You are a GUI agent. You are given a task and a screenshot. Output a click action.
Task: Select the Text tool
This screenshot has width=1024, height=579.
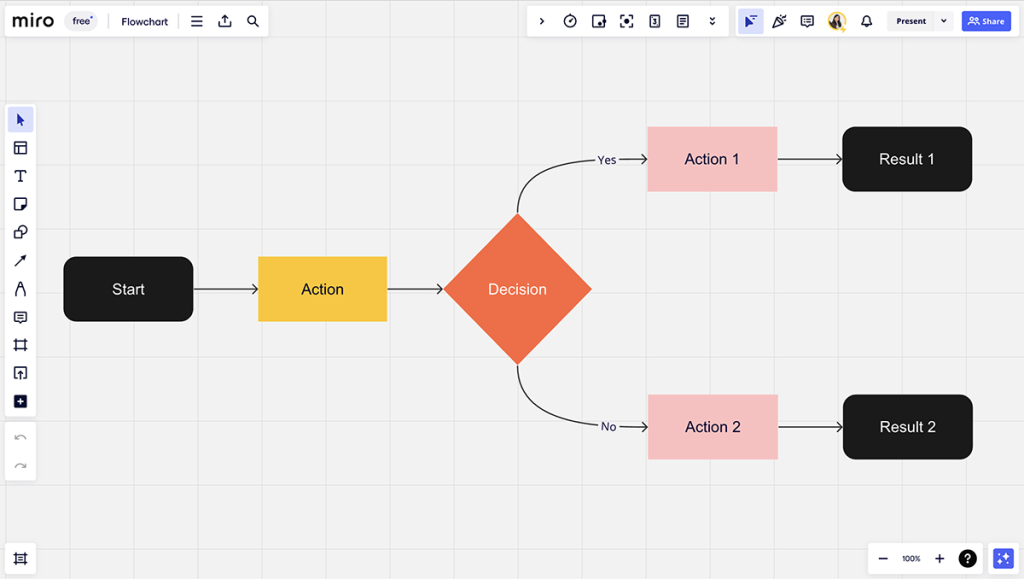[x=21, y=175]
